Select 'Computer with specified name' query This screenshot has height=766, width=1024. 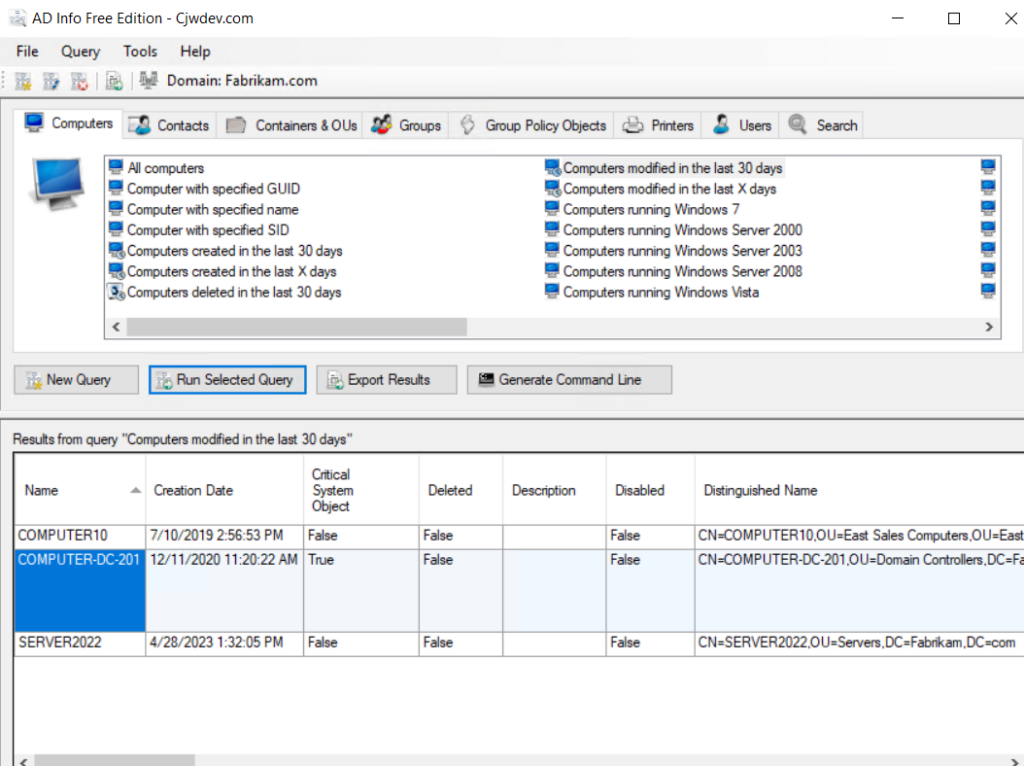[x=204, y=210]
